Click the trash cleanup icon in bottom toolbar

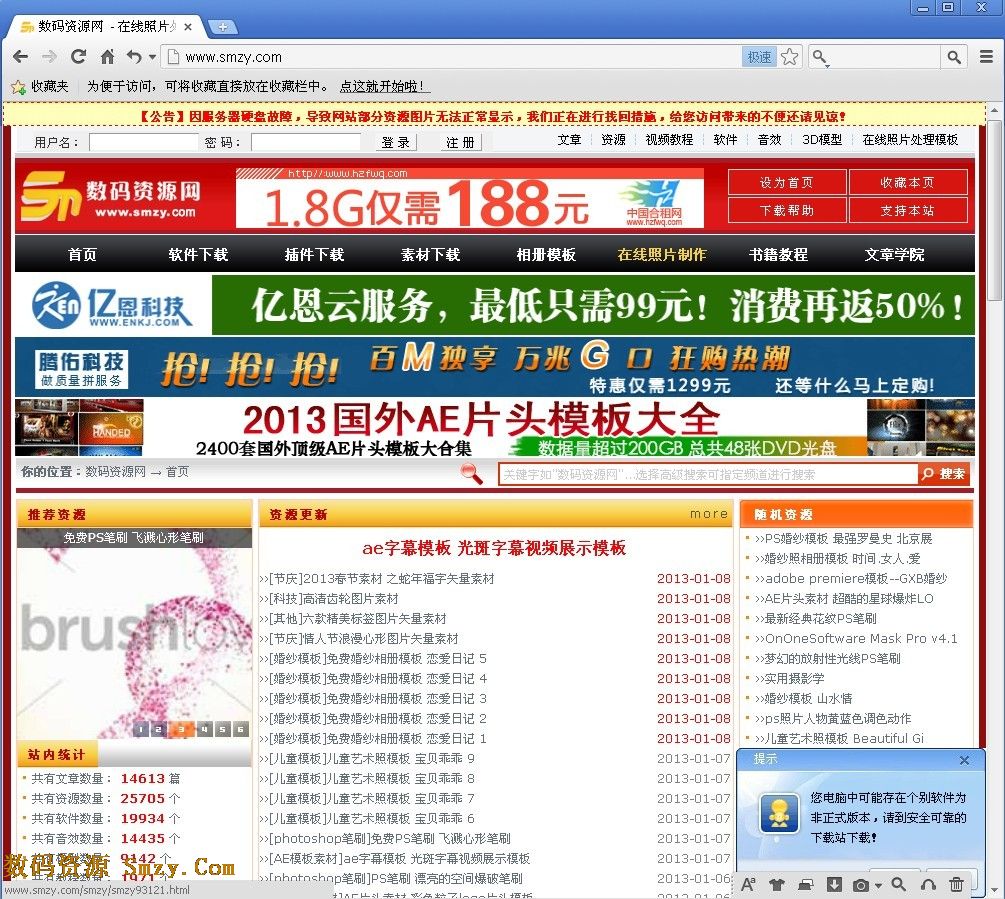click(x=956, y=884)
